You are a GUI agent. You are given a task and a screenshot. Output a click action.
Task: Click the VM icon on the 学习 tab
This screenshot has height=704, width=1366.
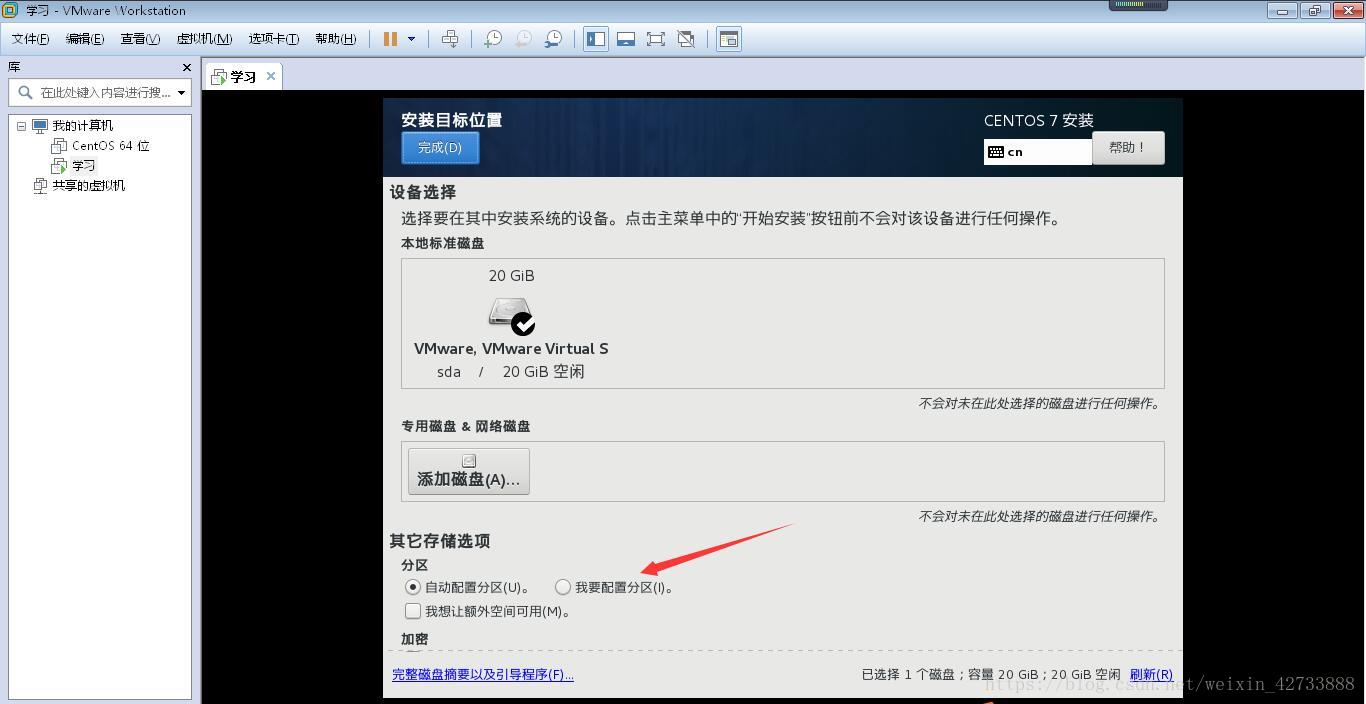point(219,77)
